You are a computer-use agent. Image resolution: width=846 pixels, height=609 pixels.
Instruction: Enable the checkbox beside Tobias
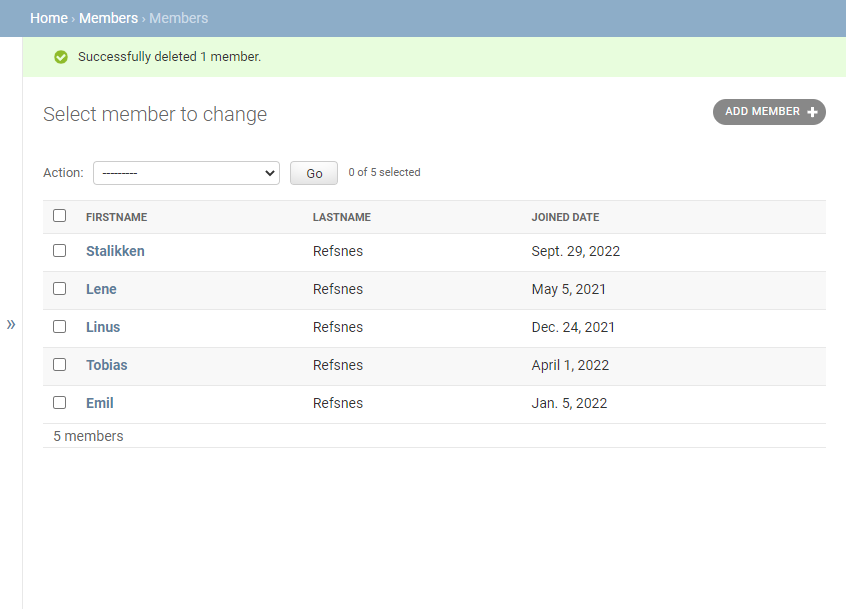(x=59, y=365)
